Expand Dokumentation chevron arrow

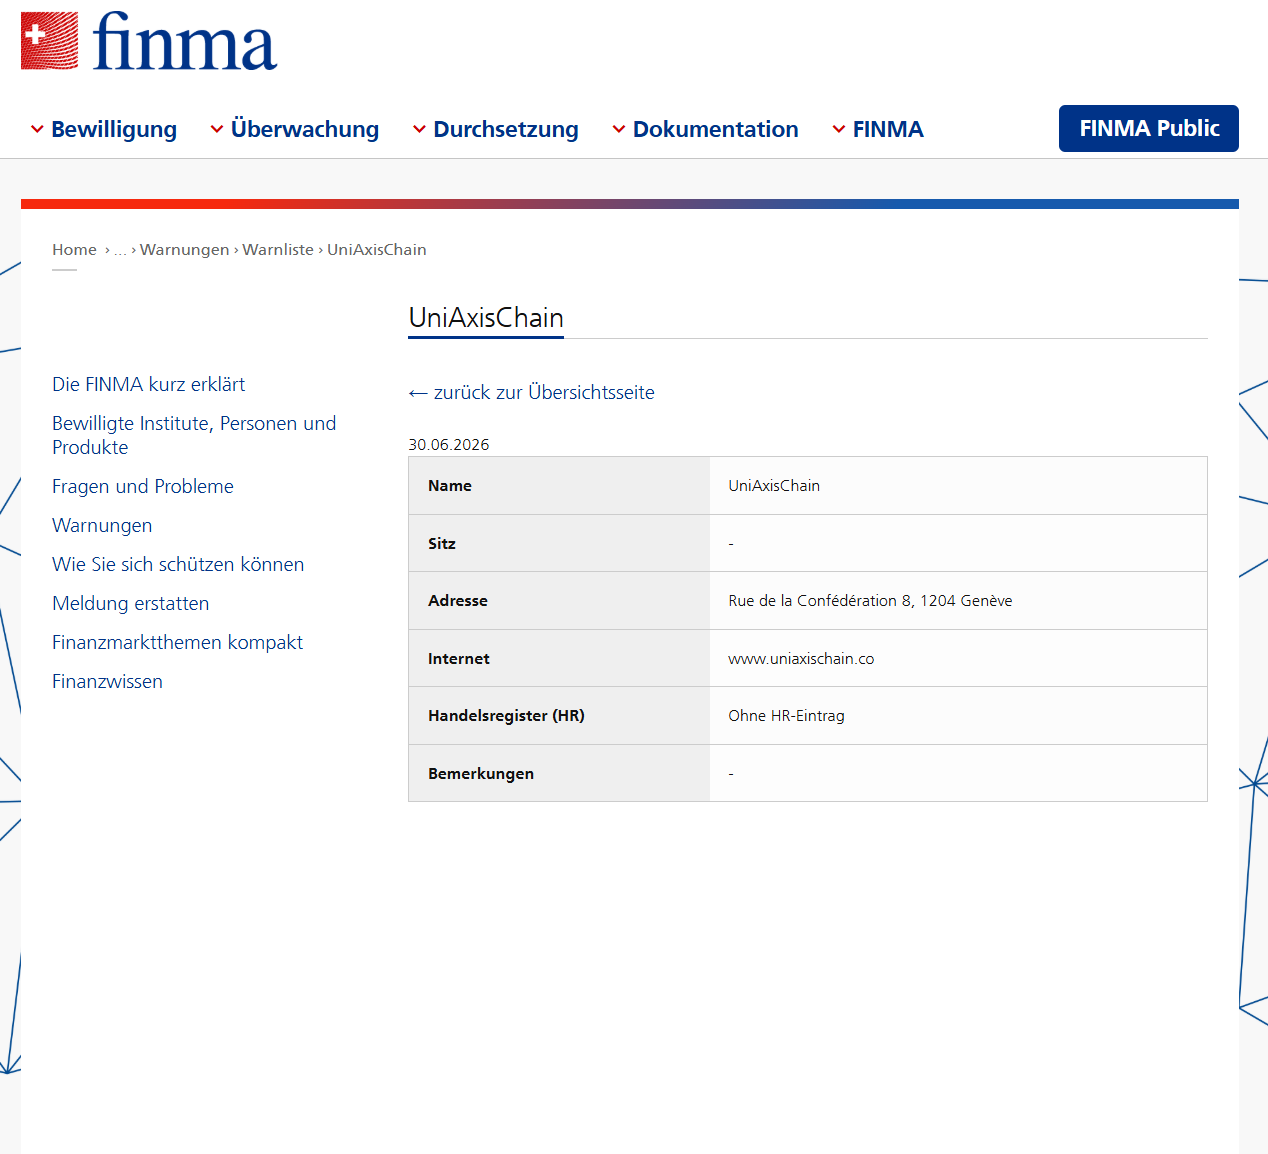[619, 129]
